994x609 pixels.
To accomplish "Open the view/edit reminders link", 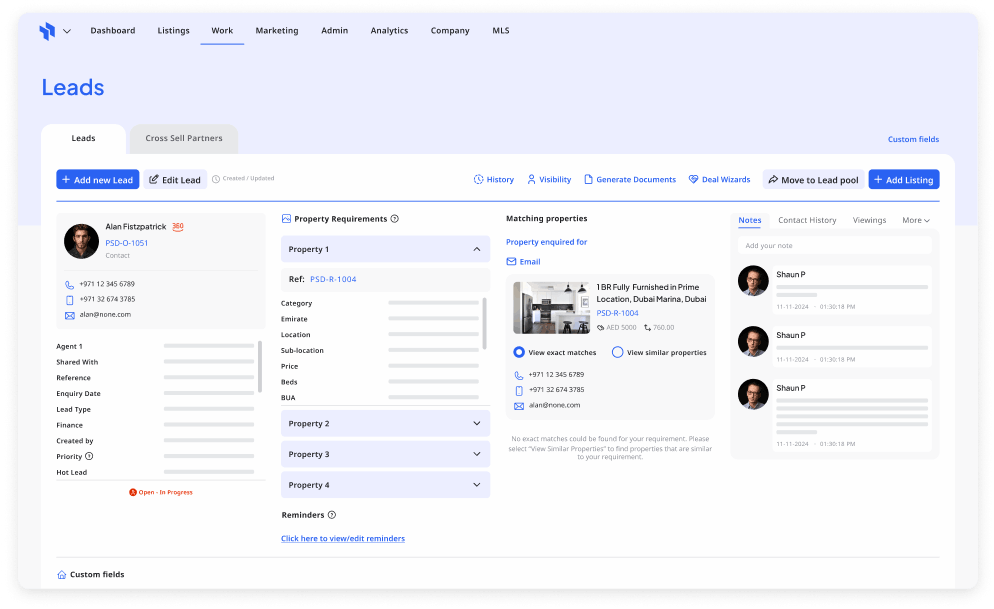I will point(345,538).
